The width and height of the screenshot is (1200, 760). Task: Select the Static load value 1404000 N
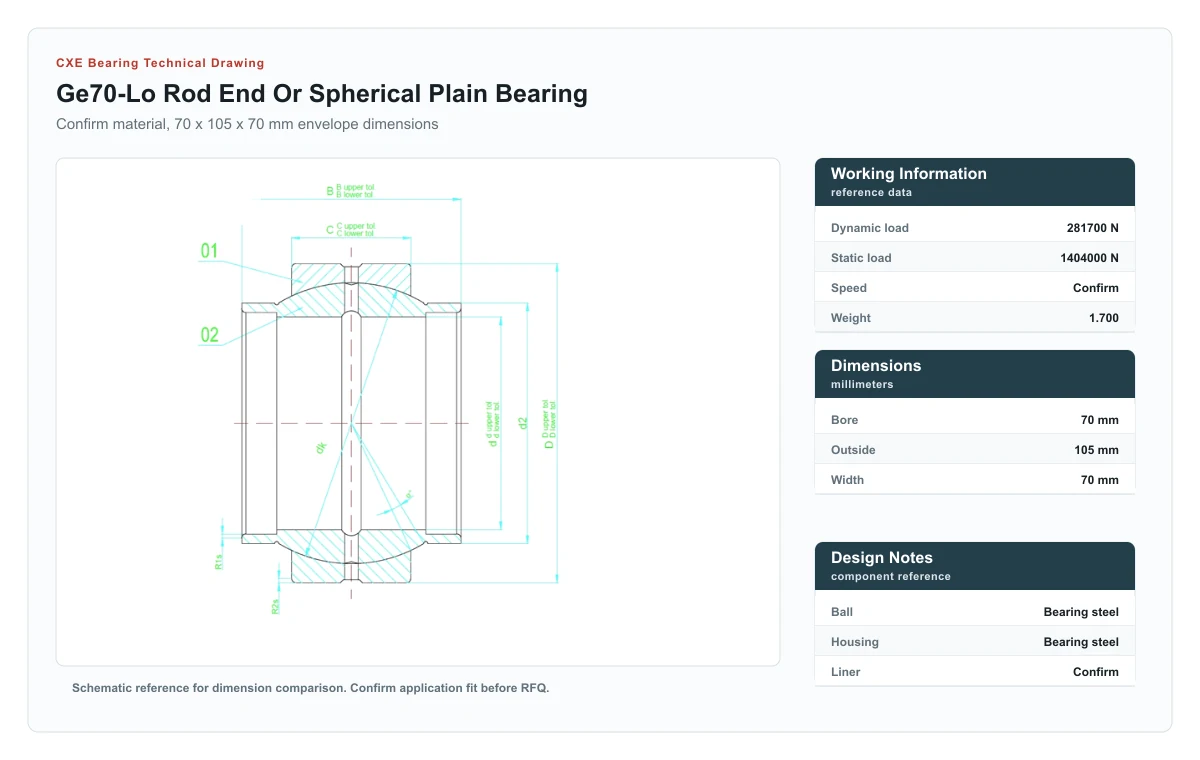1089,258
